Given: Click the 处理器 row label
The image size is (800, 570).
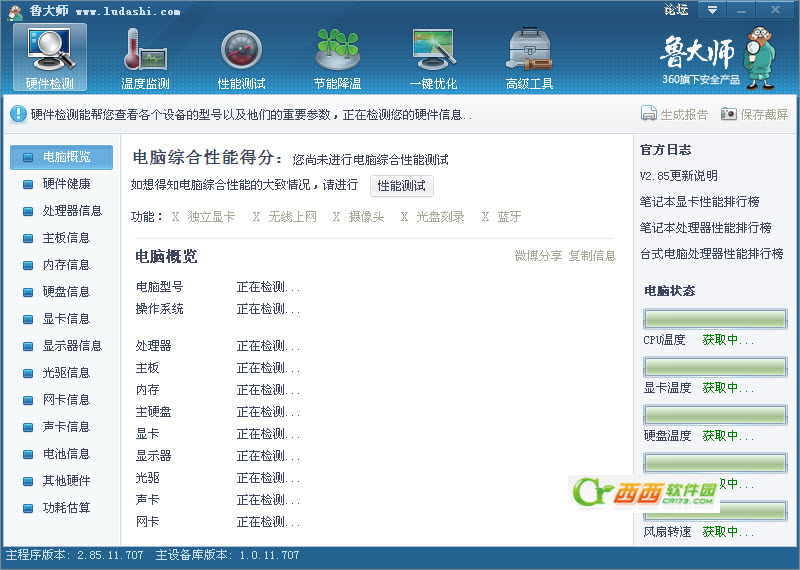Looking at the screenshot, I should pos(154,346).
